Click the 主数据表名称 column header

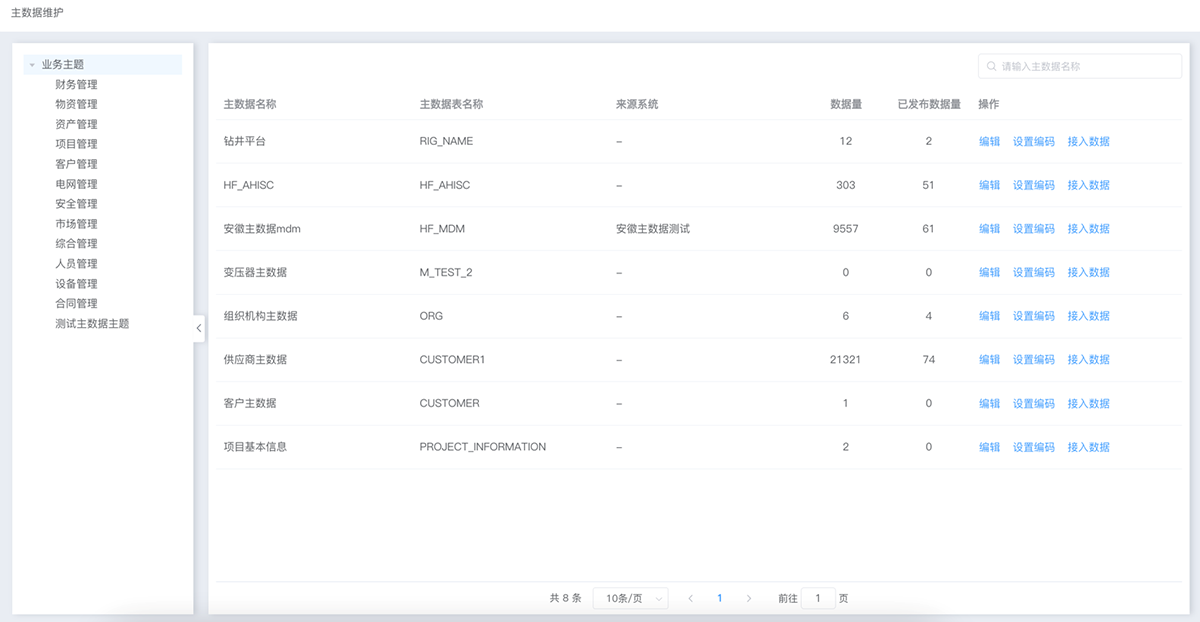pyautogui.click(x=451, y=104)
